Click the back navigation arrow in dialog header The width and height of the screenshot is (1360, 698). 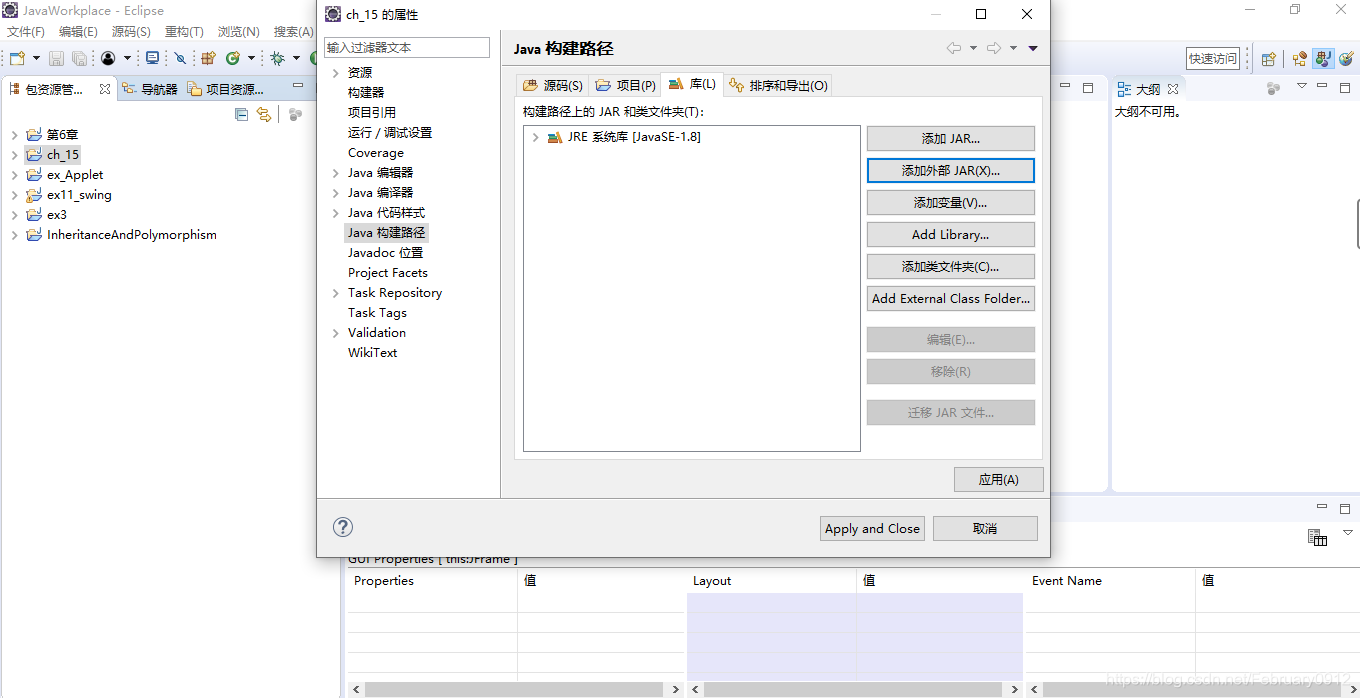point(953,48)
